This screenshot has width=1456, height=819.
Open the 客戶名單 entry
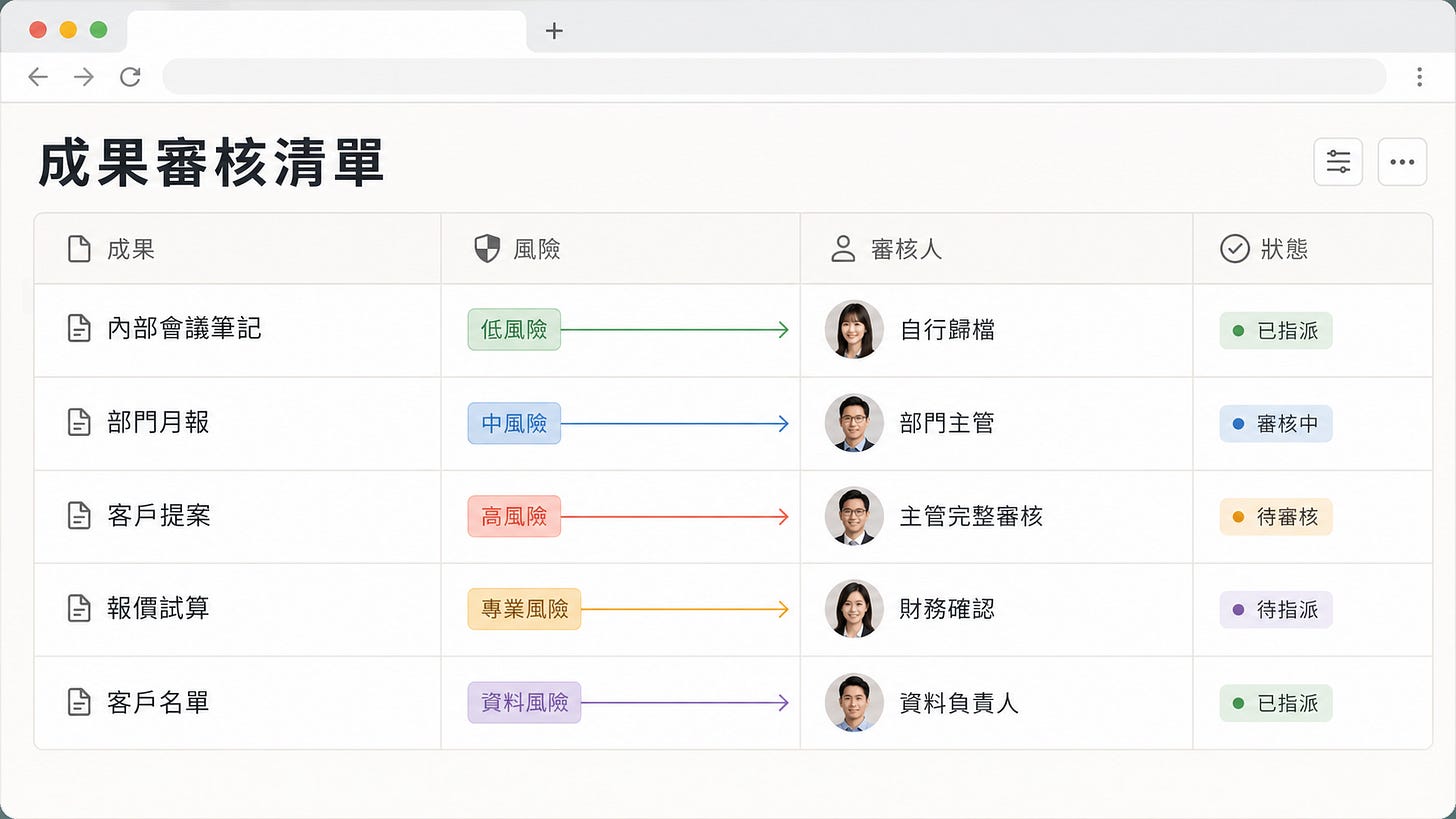(158, 702)
